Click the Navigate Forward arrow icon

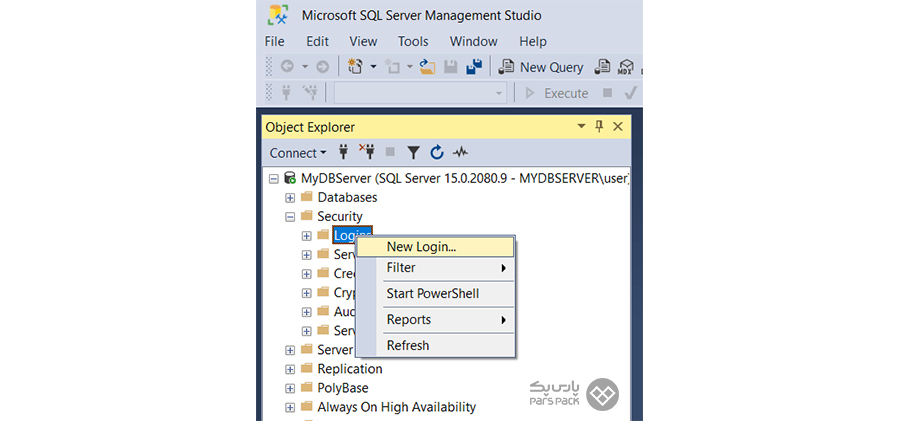323,67
